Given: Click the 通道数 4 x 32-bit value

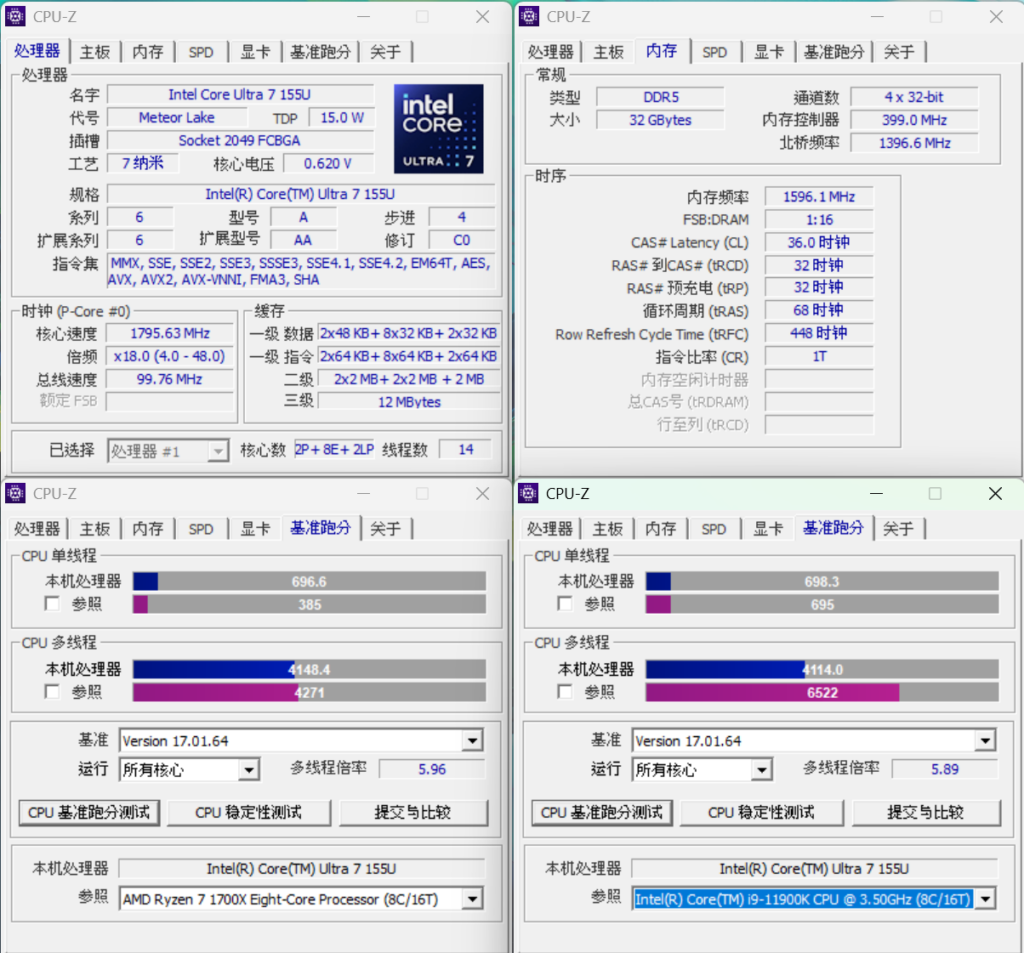Looking at the screenshot, I should coord(914,97).
